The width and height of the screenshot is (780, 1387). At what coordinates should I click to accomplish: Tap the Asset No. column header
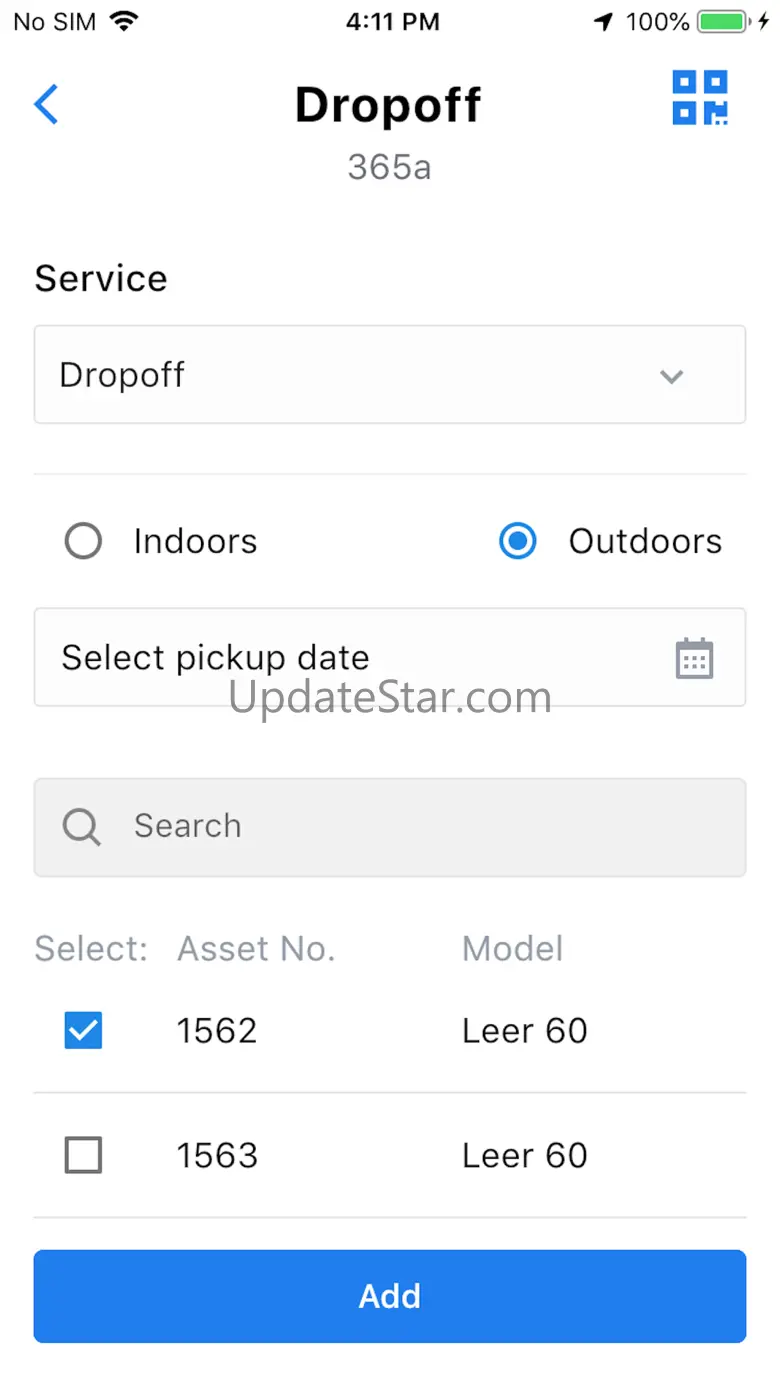pos(256,948)
